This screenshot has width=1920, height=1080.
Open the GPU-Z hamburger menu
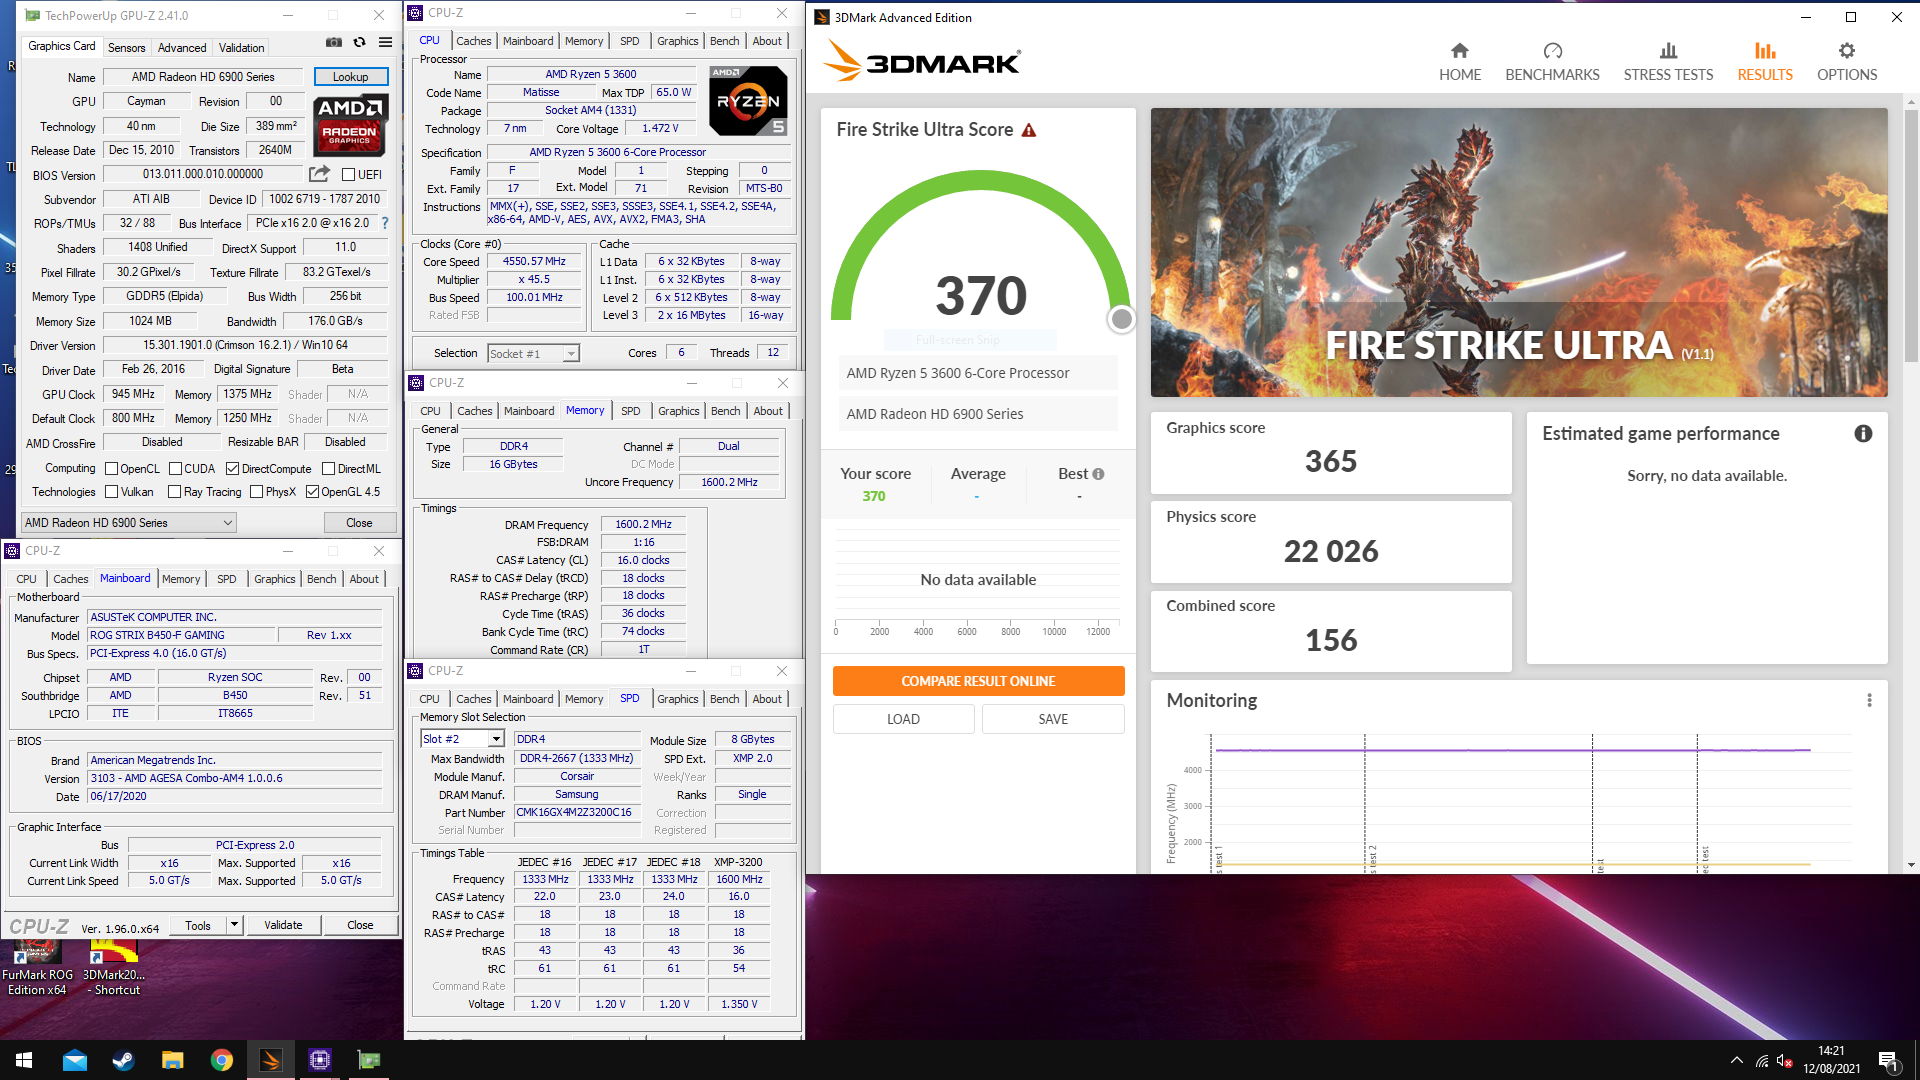[x=385, y=42]
